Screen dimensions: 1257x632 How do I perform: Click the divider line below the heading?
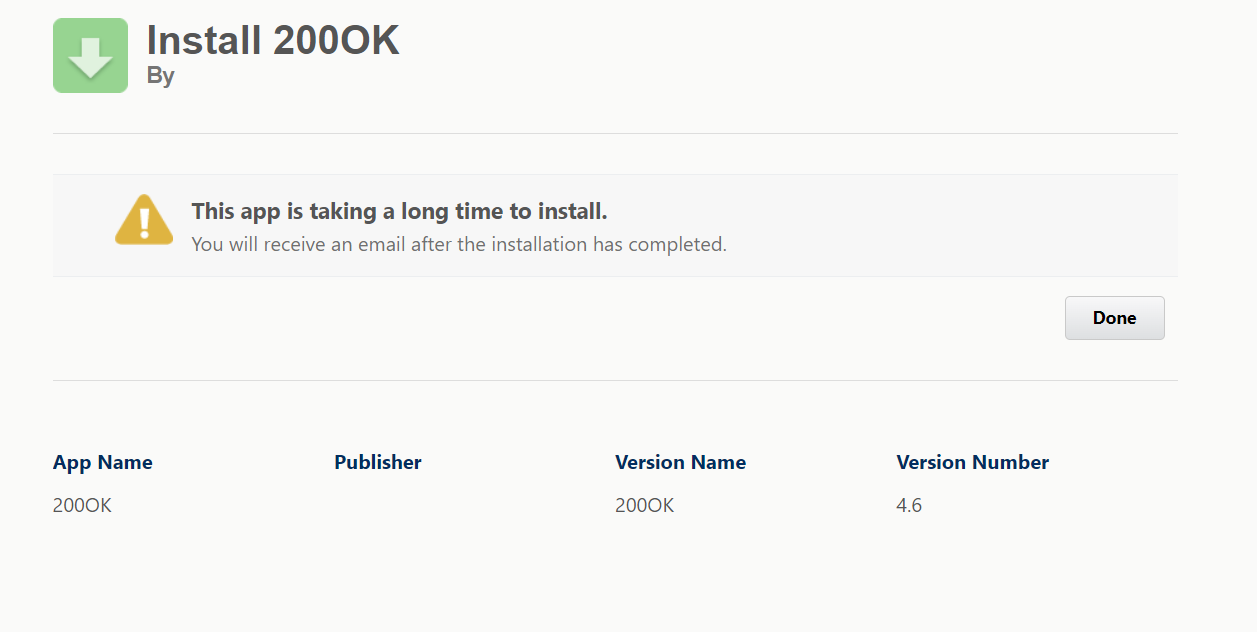click(615, 133)
